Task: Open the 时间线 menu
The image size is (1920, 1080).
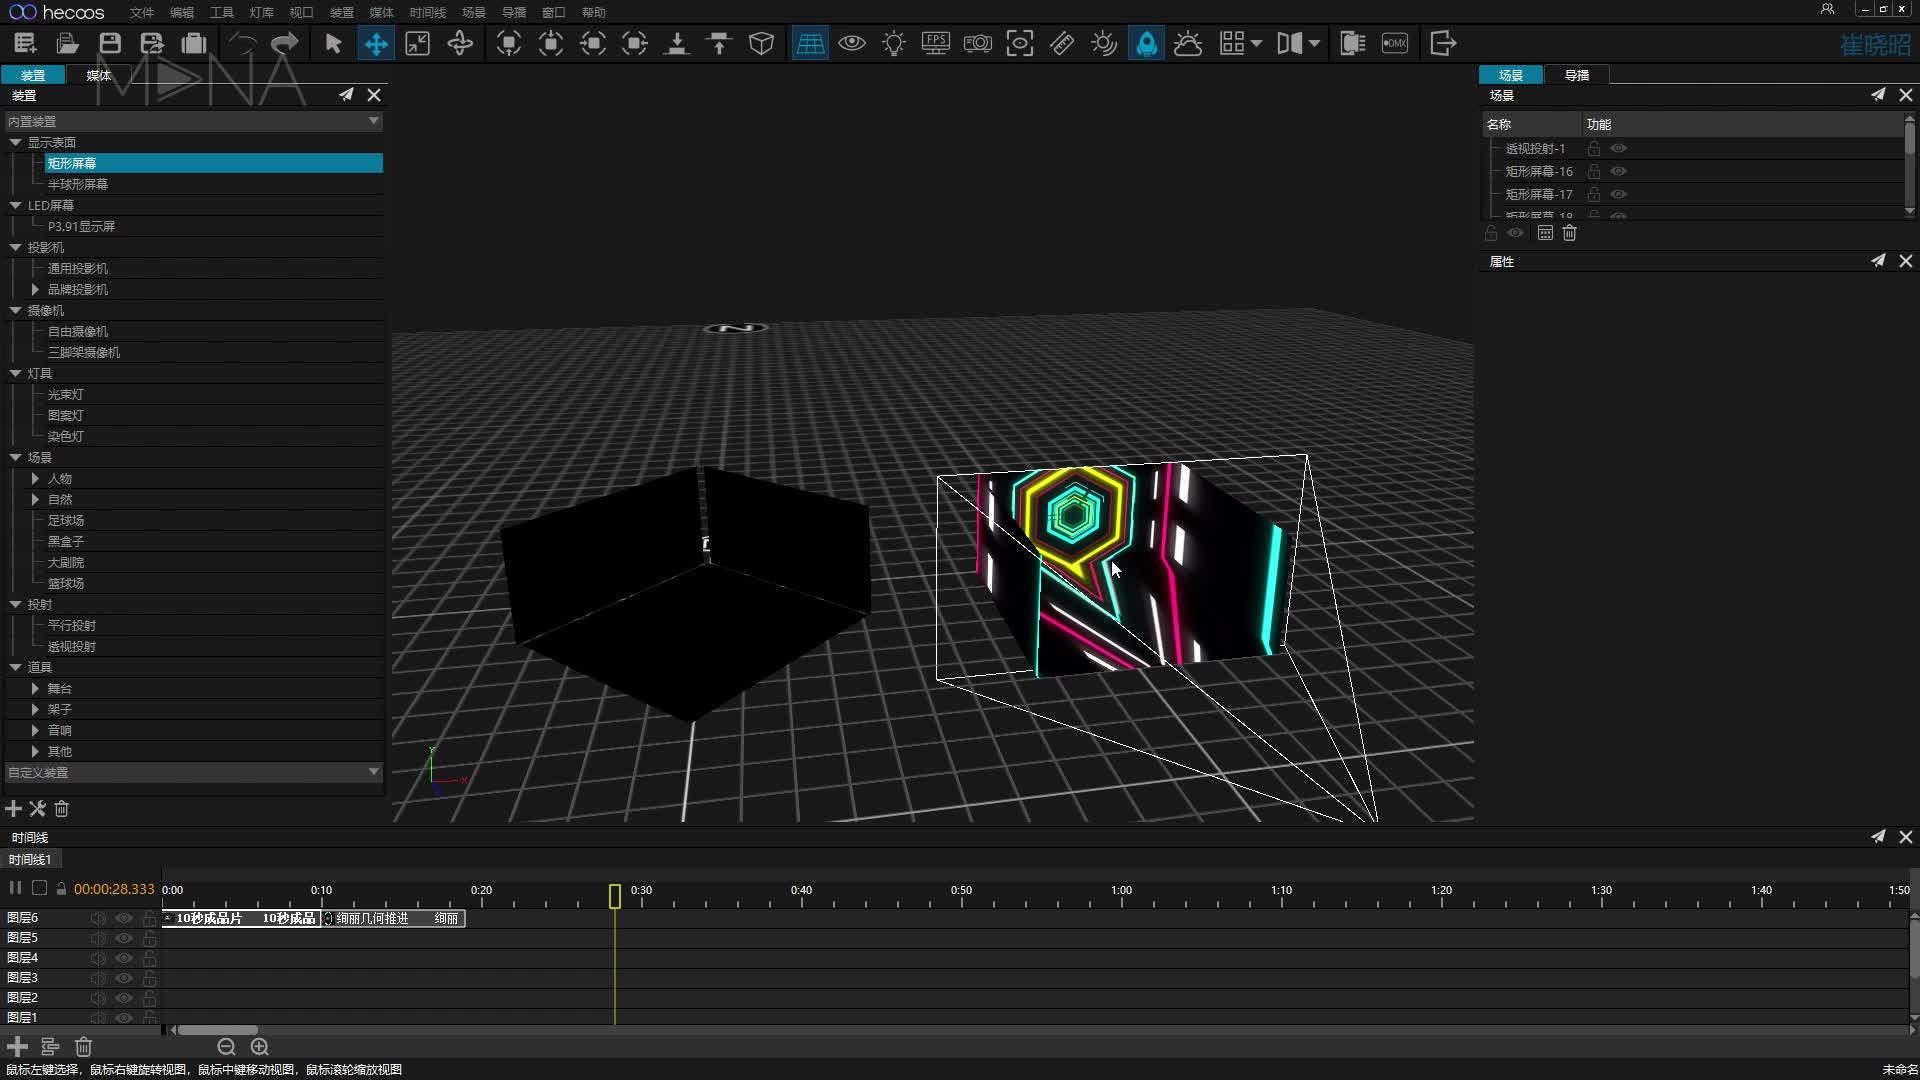Action: pyautogui.click(x=427, y=12)
